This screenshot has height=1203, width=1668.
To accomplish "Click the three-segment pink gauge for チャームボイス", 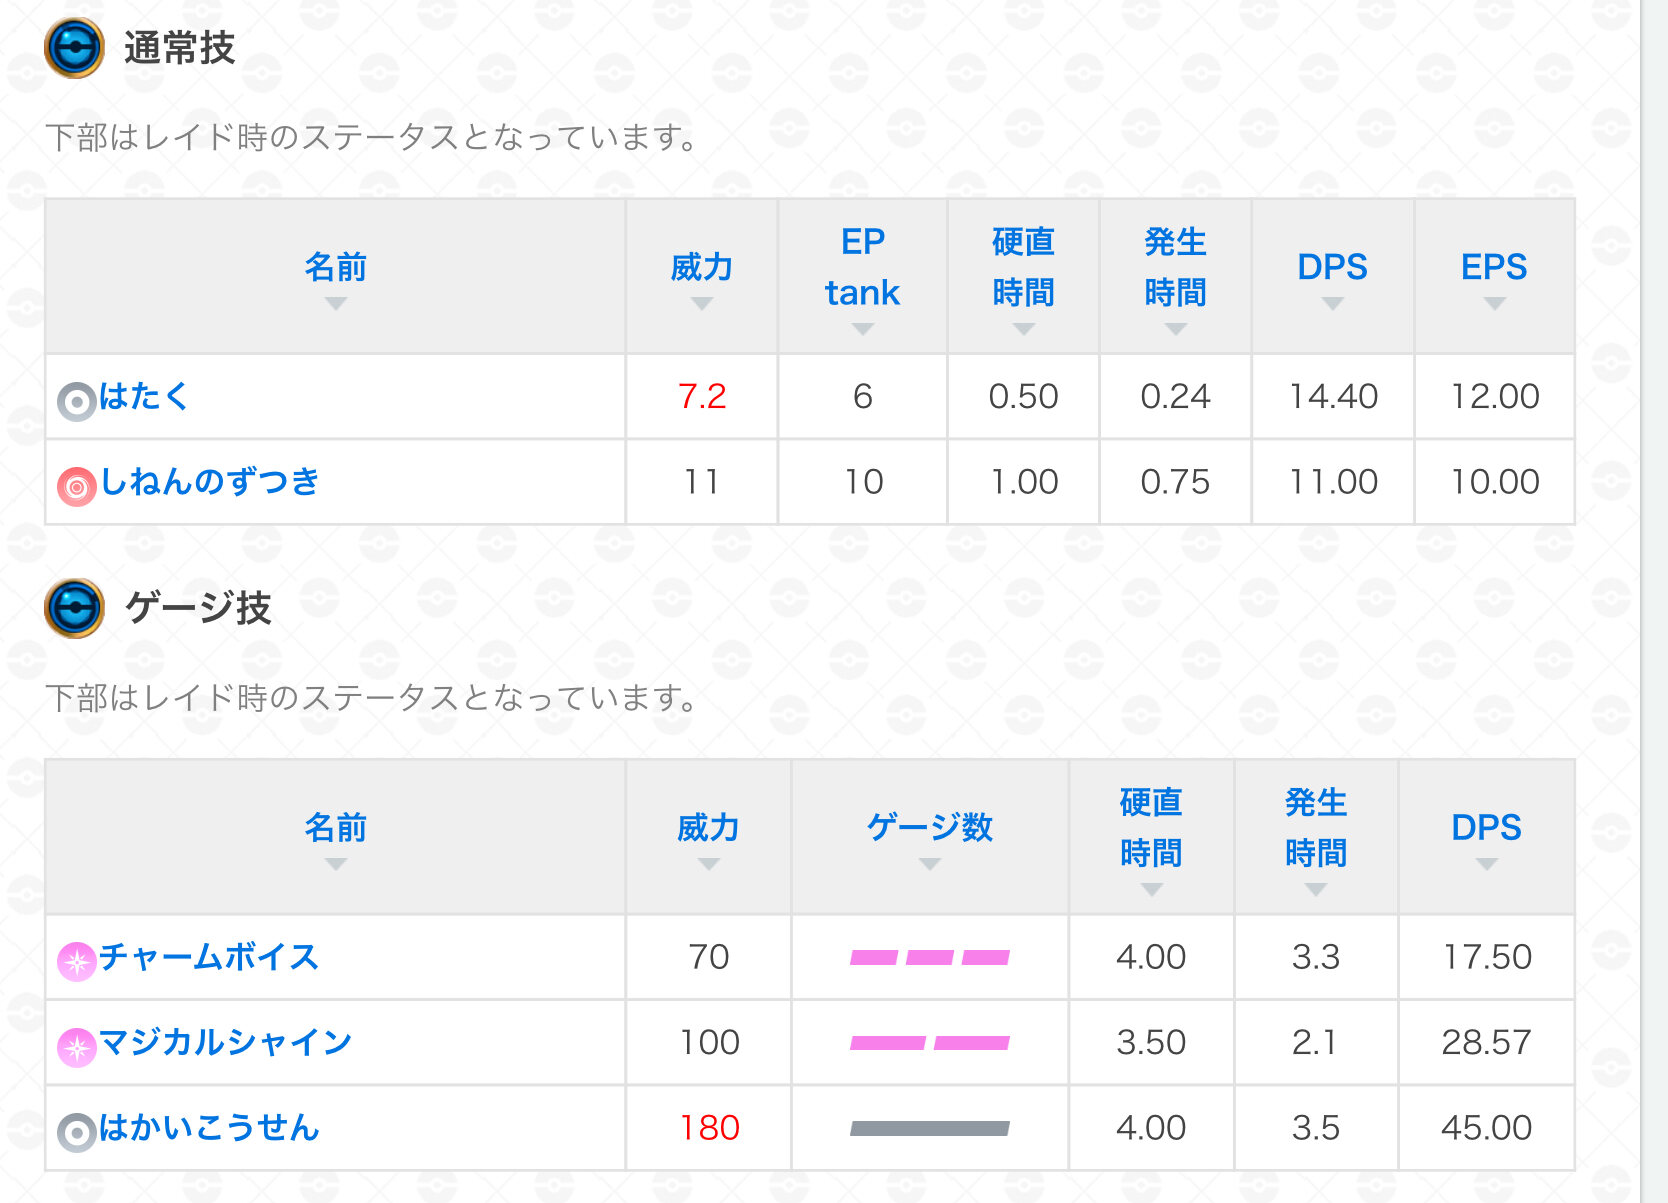I will pos(929,958).
